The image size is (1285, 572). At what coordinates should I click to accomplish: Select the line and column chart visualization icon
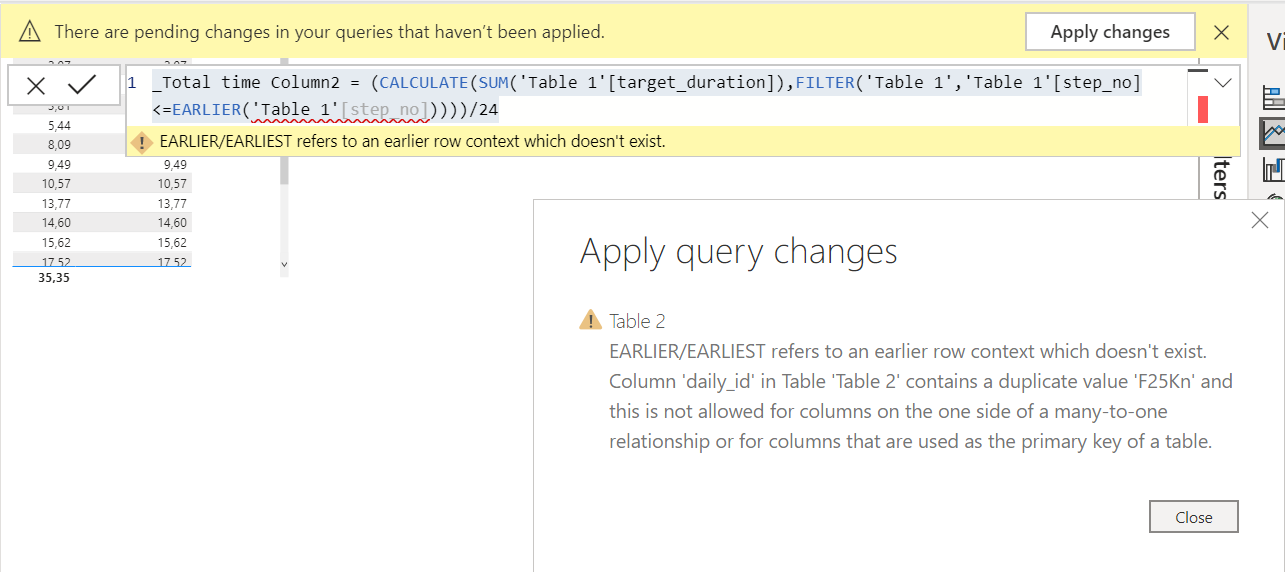tap(1274, 171)
